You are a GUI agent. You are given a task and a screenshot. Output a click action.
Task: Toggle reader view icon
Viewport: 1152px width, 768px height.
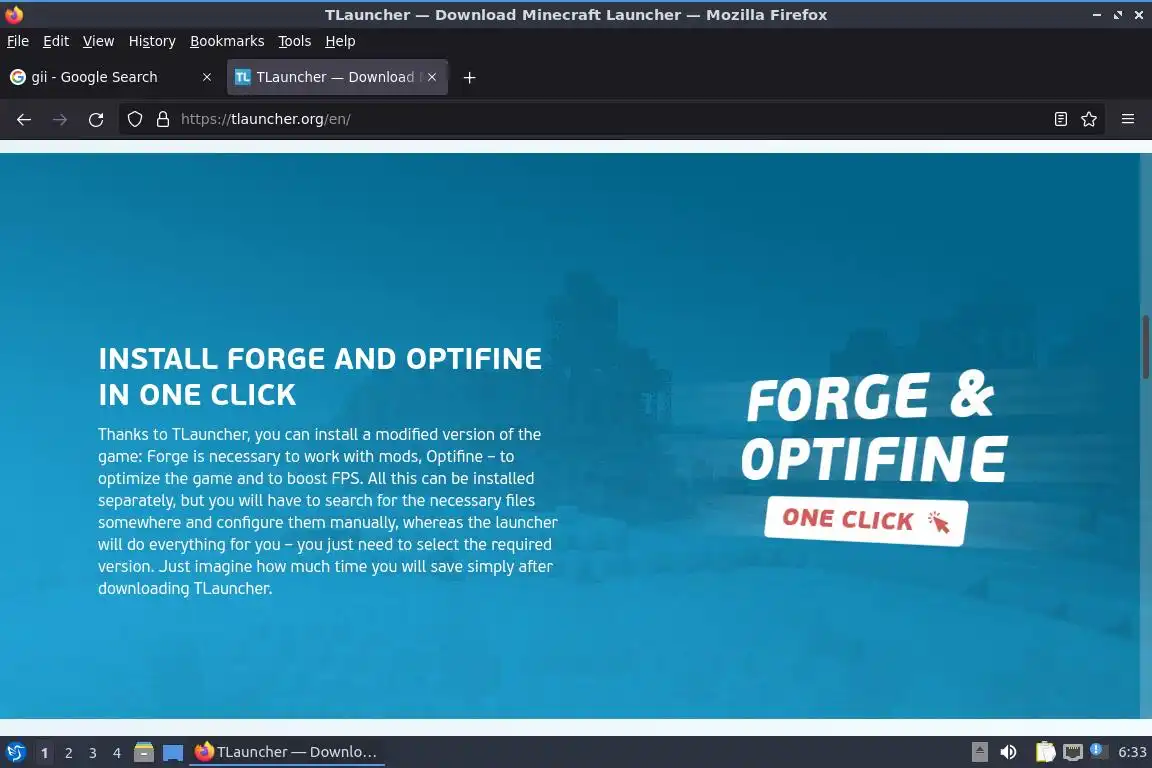(1060, 119)
